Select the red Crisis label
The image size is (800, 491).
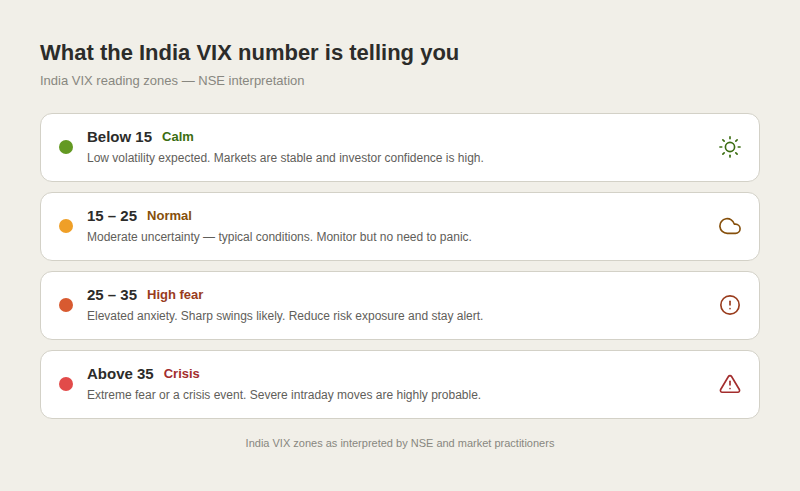click(x=181, y=374)
